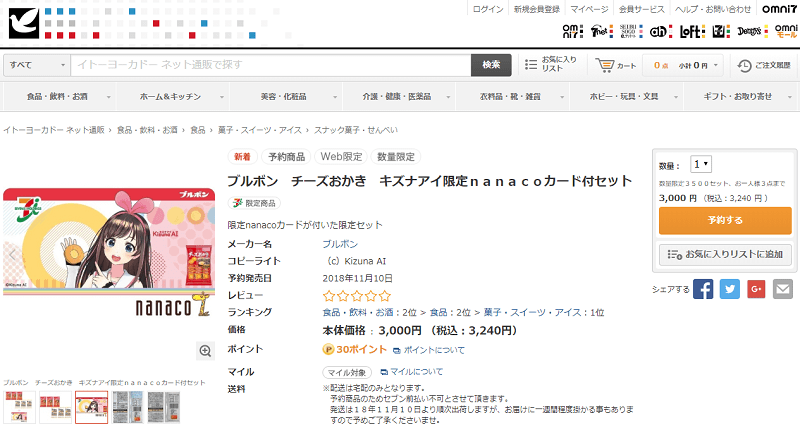The image size is (800, 430).
Task: Select the 予約商品 tag label
Action: [x=287, y=157]
